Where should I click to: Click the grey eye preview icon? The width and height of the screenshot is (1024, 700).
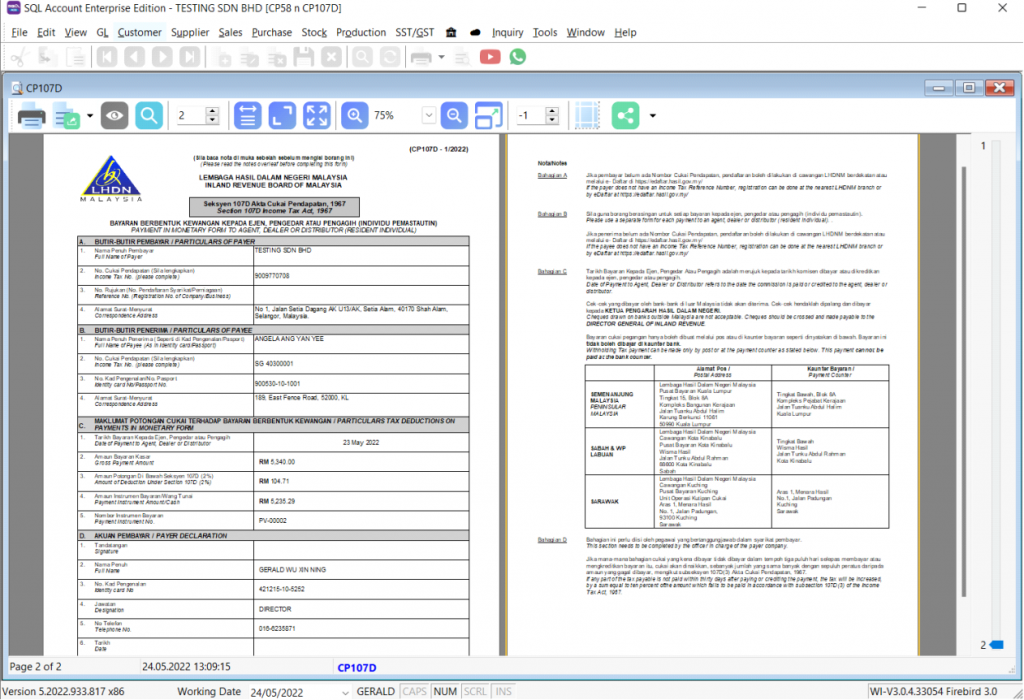pos(114,116)
